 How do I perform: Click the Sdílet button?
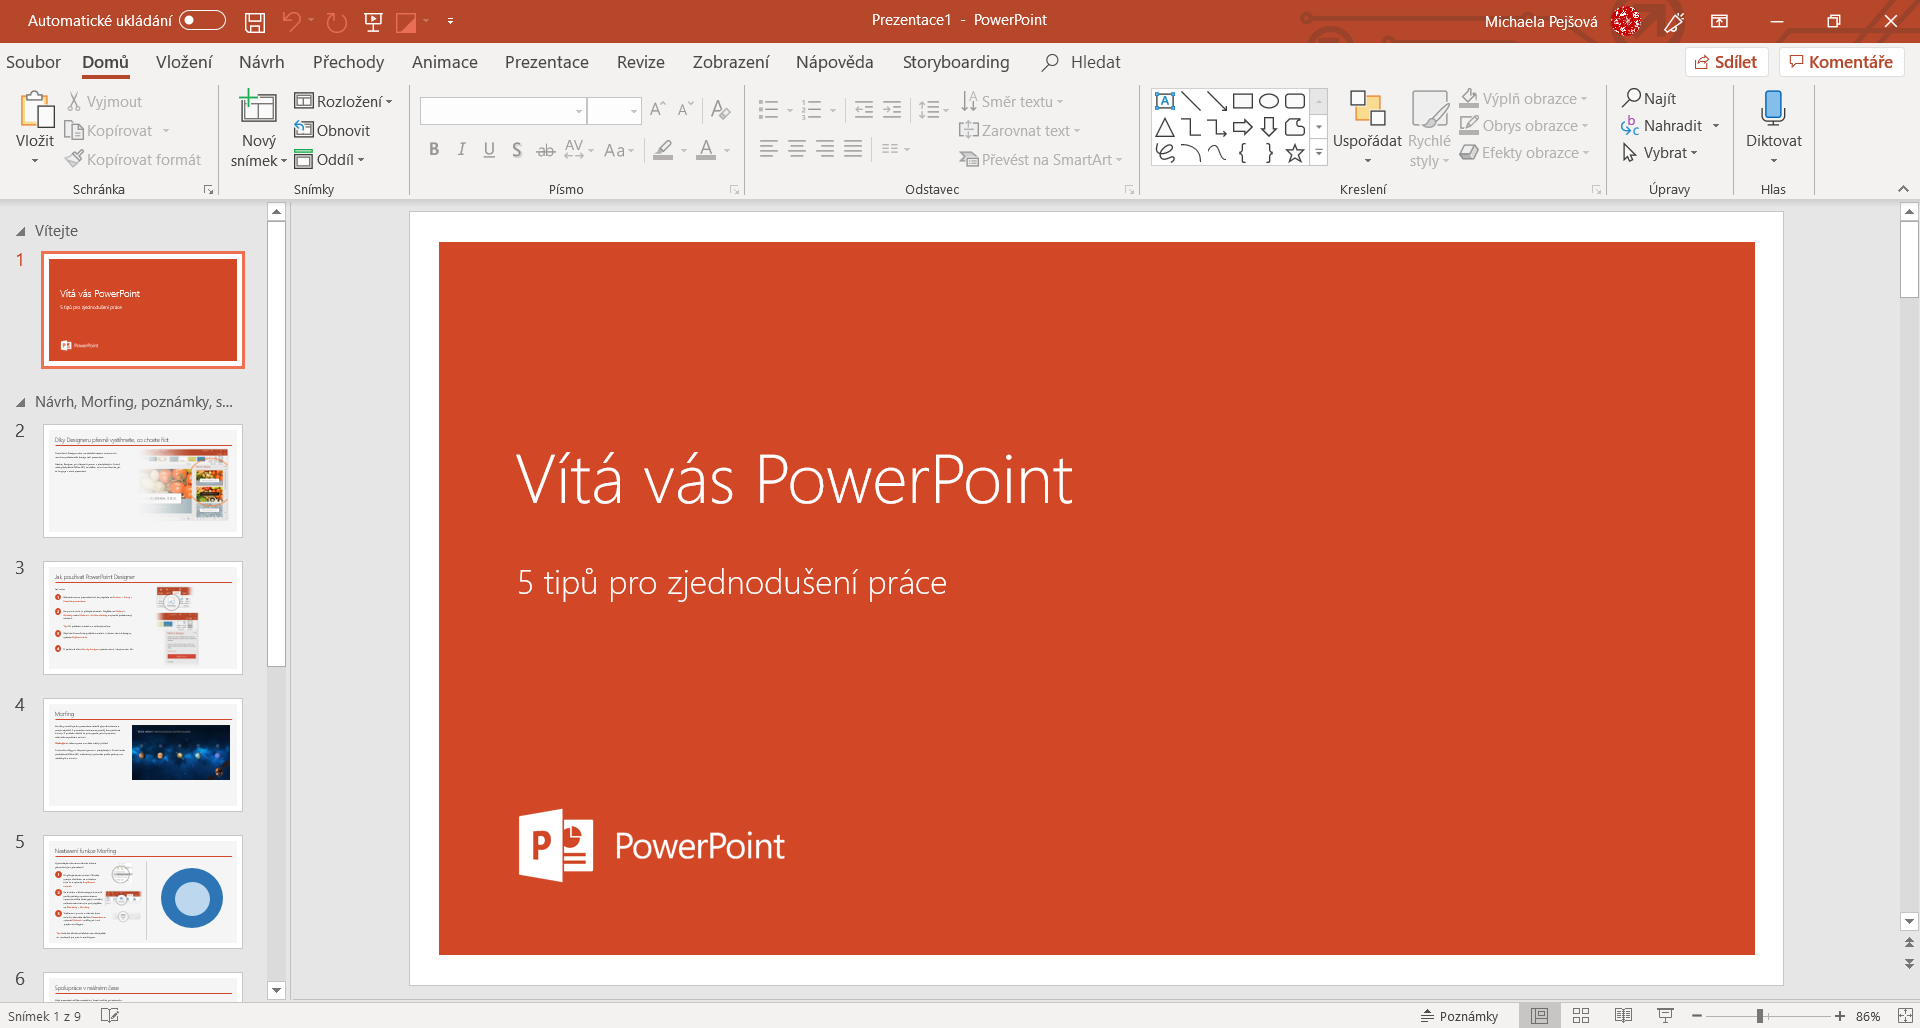[x=1727, y=61]
